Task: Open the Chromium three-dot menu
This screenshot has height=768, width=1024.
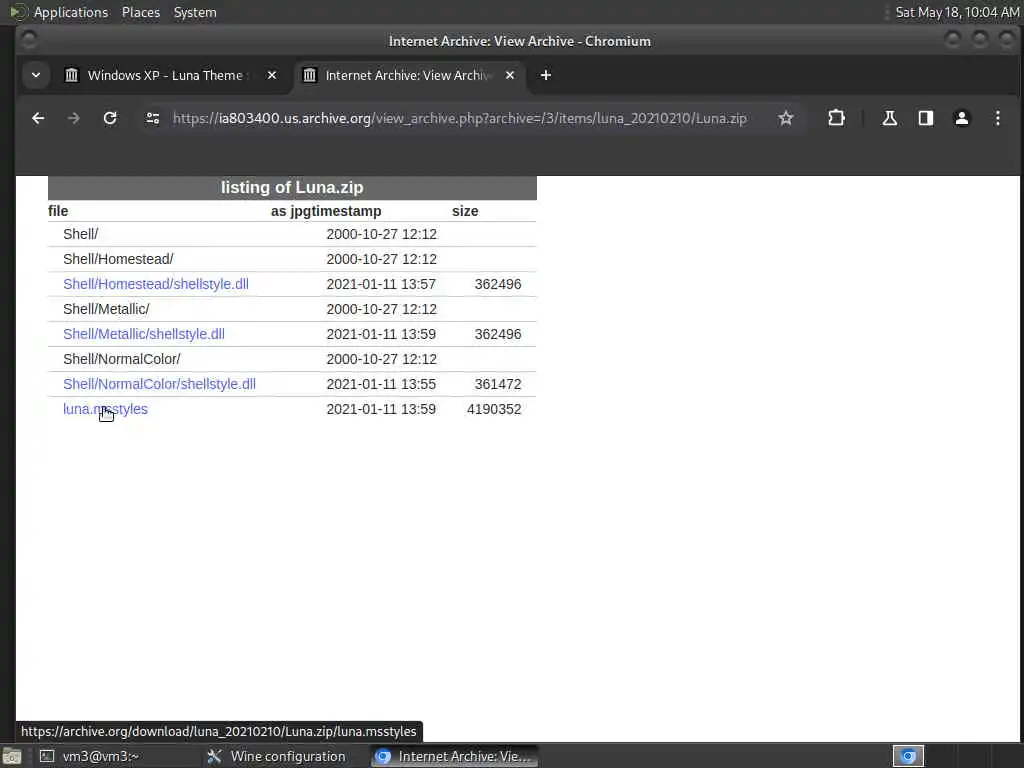Action: 997,118
